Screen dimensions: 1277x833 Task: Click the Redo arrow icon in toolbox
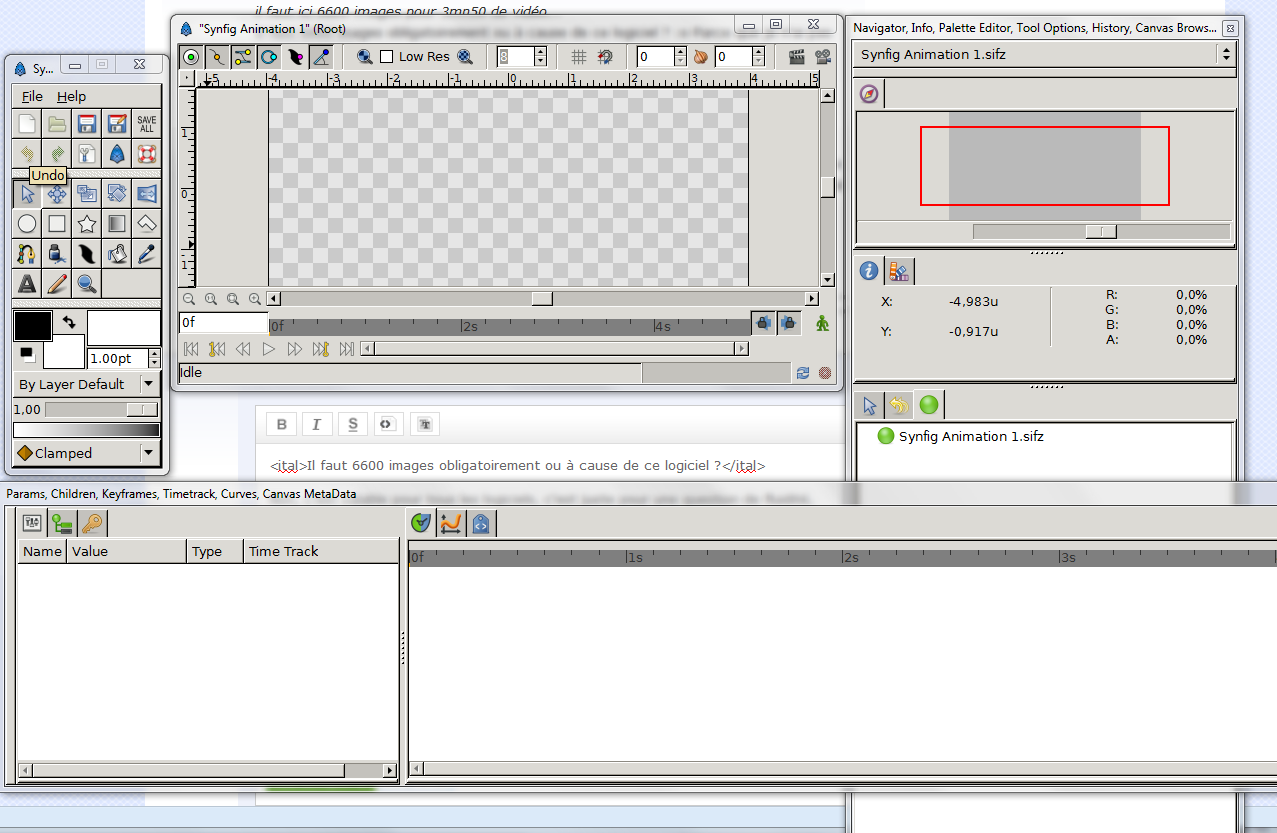tap(57, 154)
